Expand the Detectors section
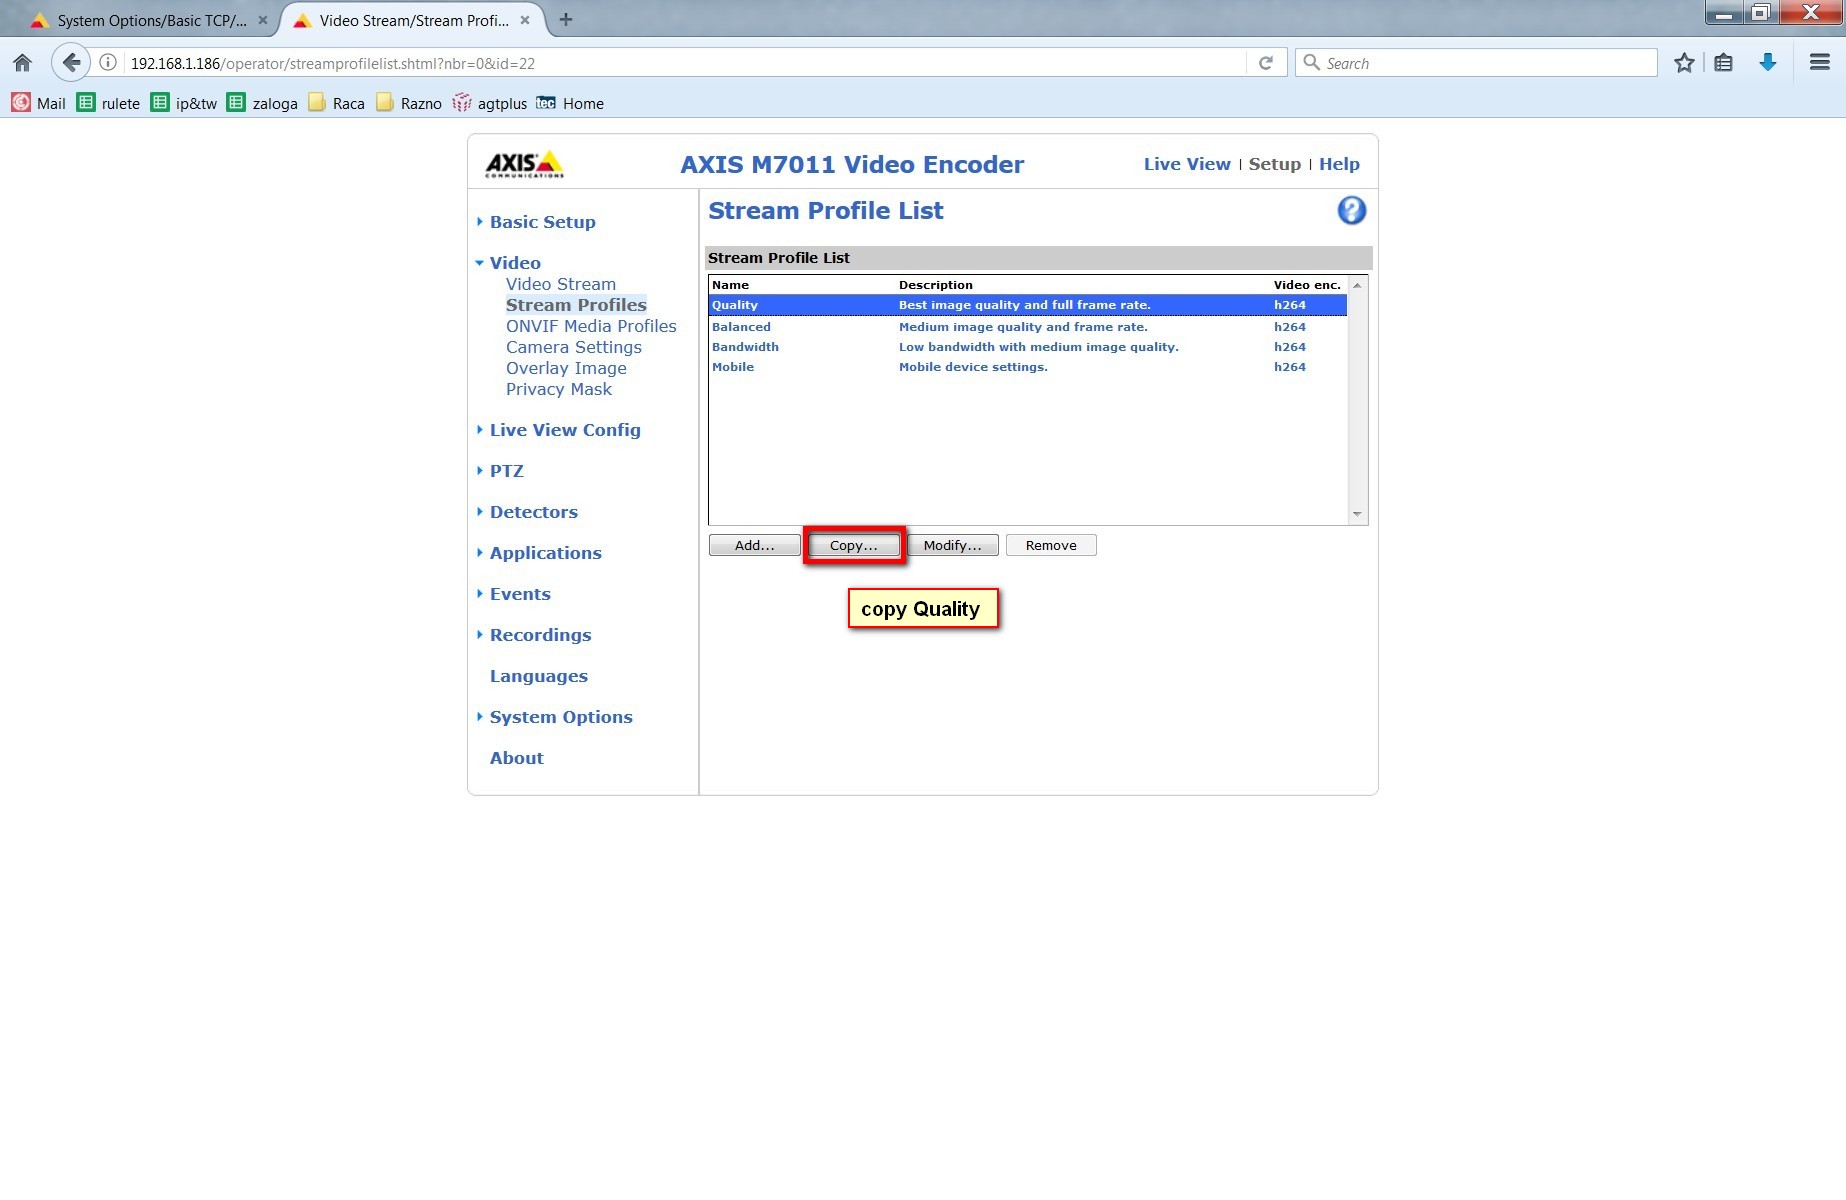The height and width of the screenshot is (1200, 1846). [x=533, y=512]
